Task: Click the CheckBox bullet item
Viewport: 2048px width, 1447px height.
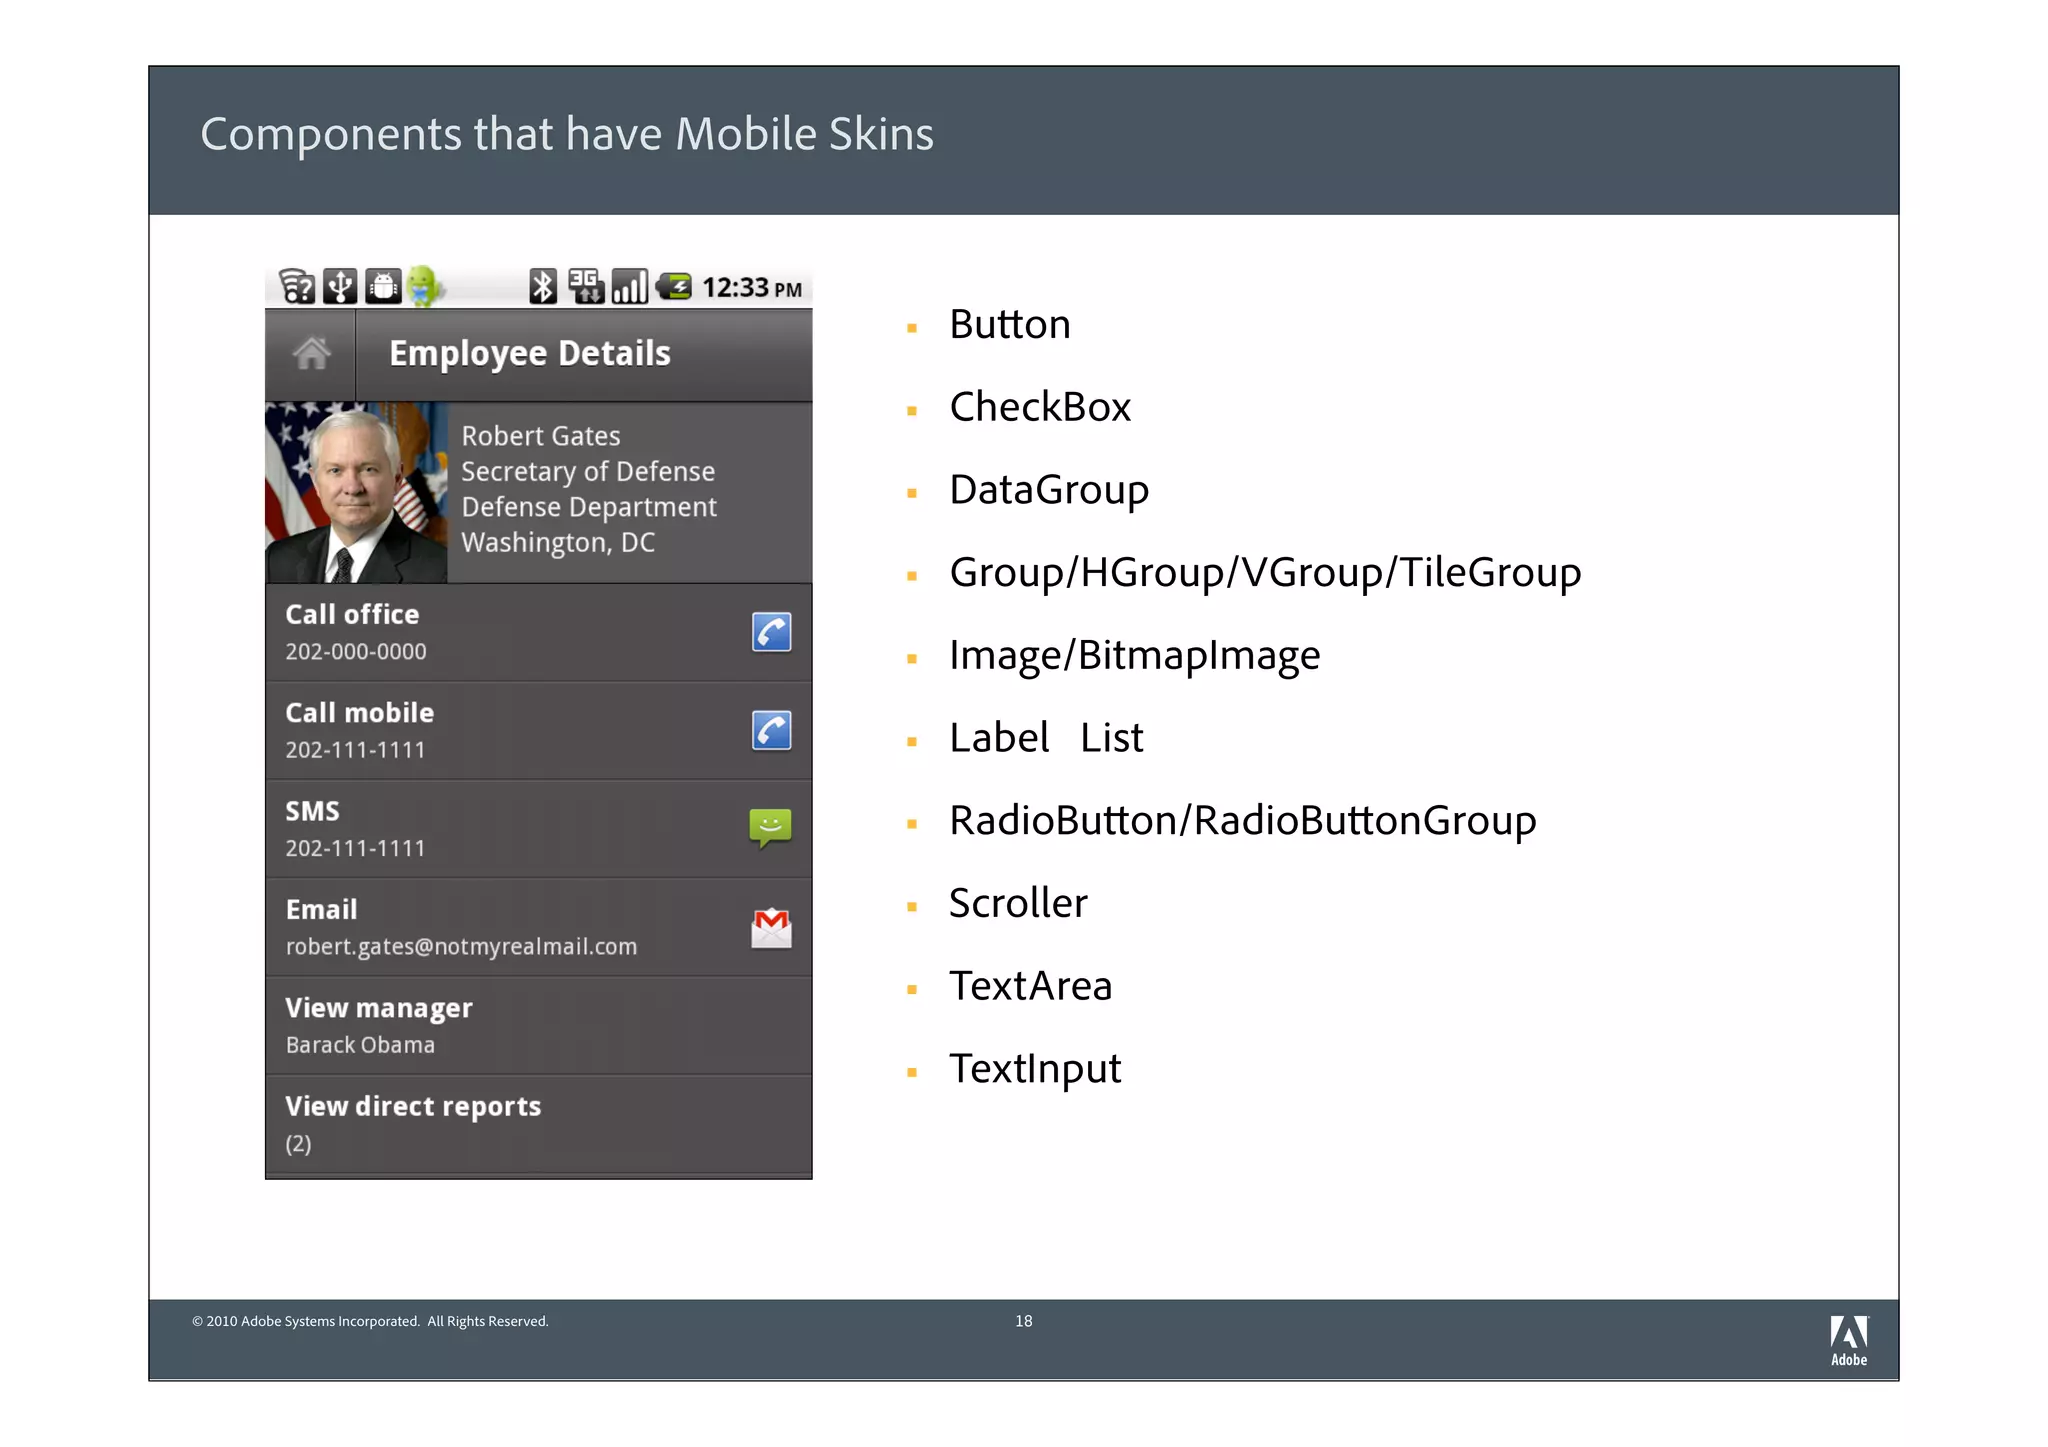Action: coord(1039,407)
